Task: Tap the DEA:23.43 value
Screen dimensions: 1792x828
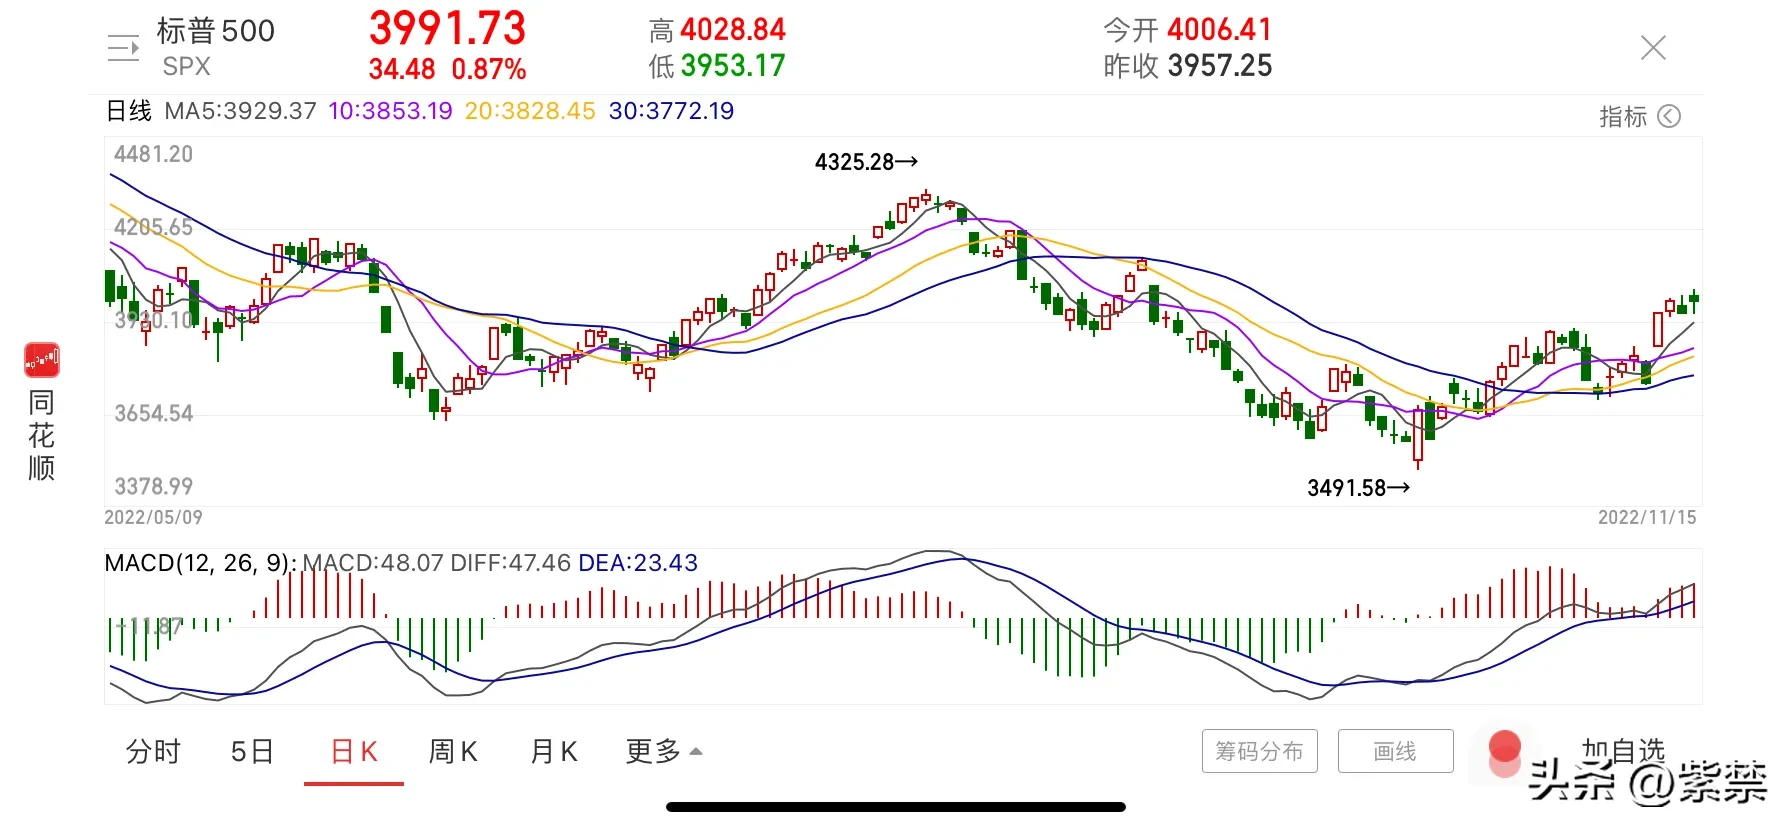Action: tap(638, 563)
